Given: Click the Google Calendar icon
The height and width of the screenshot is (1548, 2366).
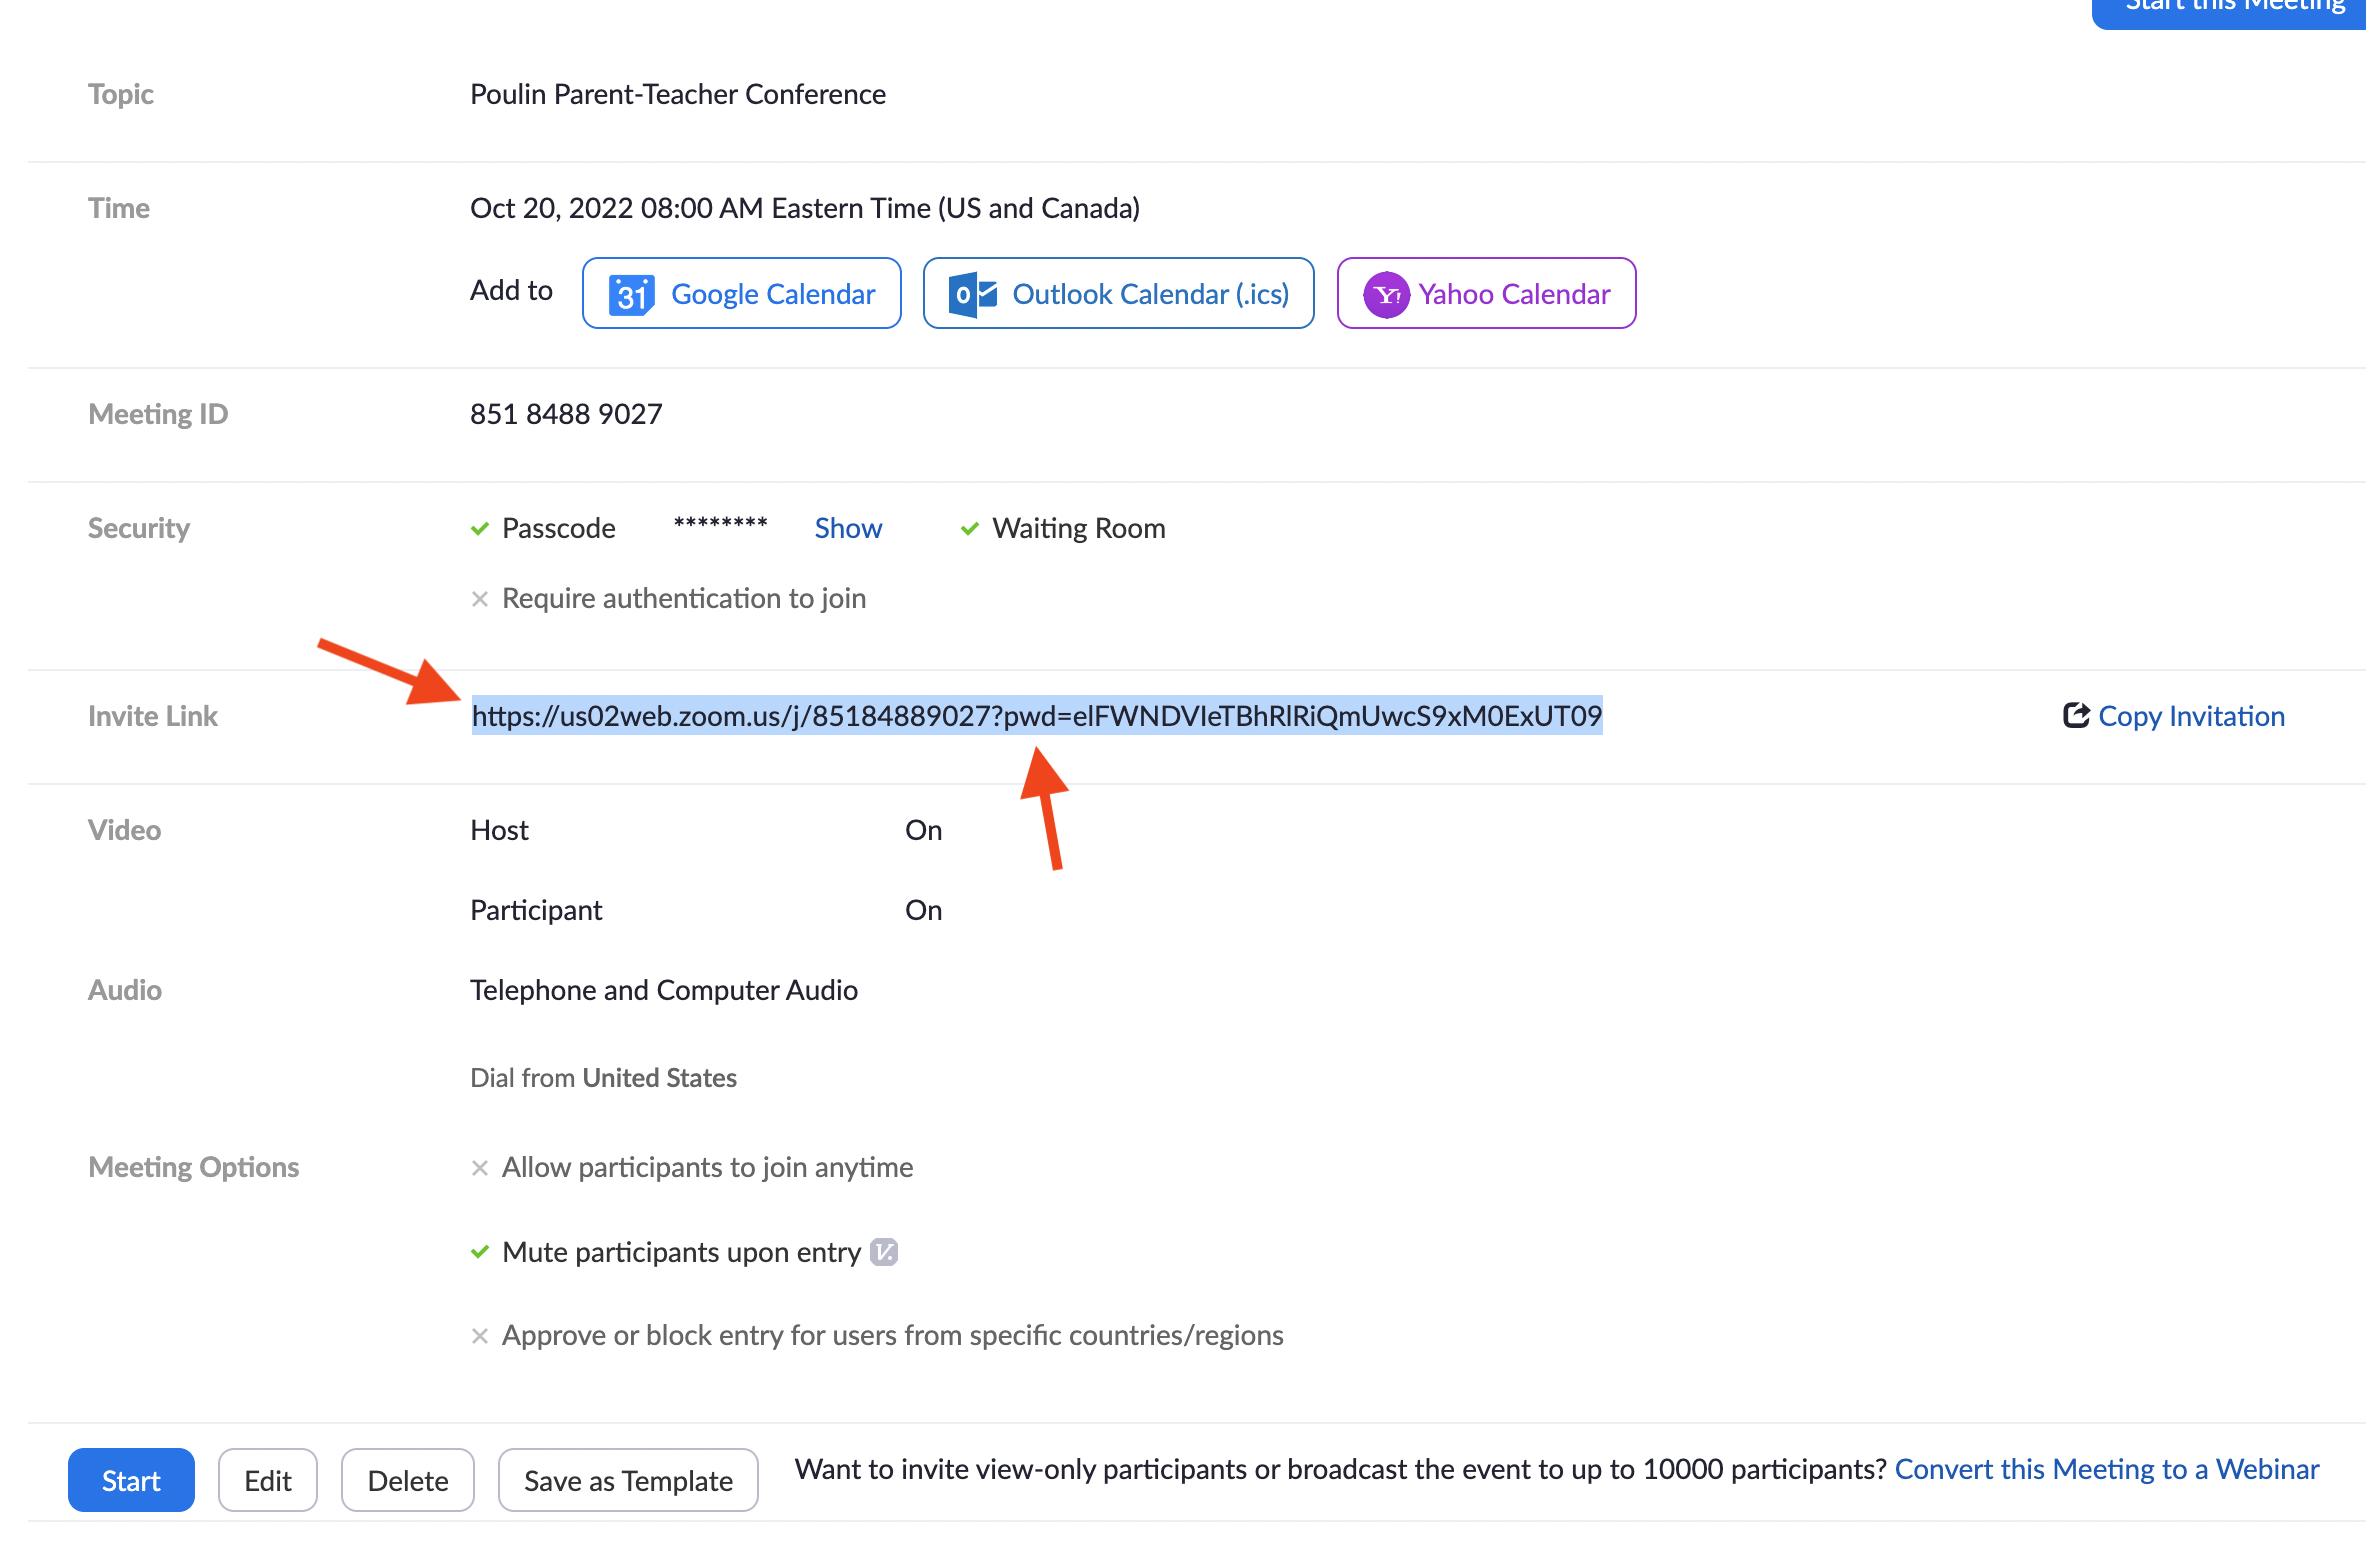Looking at the screenshot, I should [631, 294].
